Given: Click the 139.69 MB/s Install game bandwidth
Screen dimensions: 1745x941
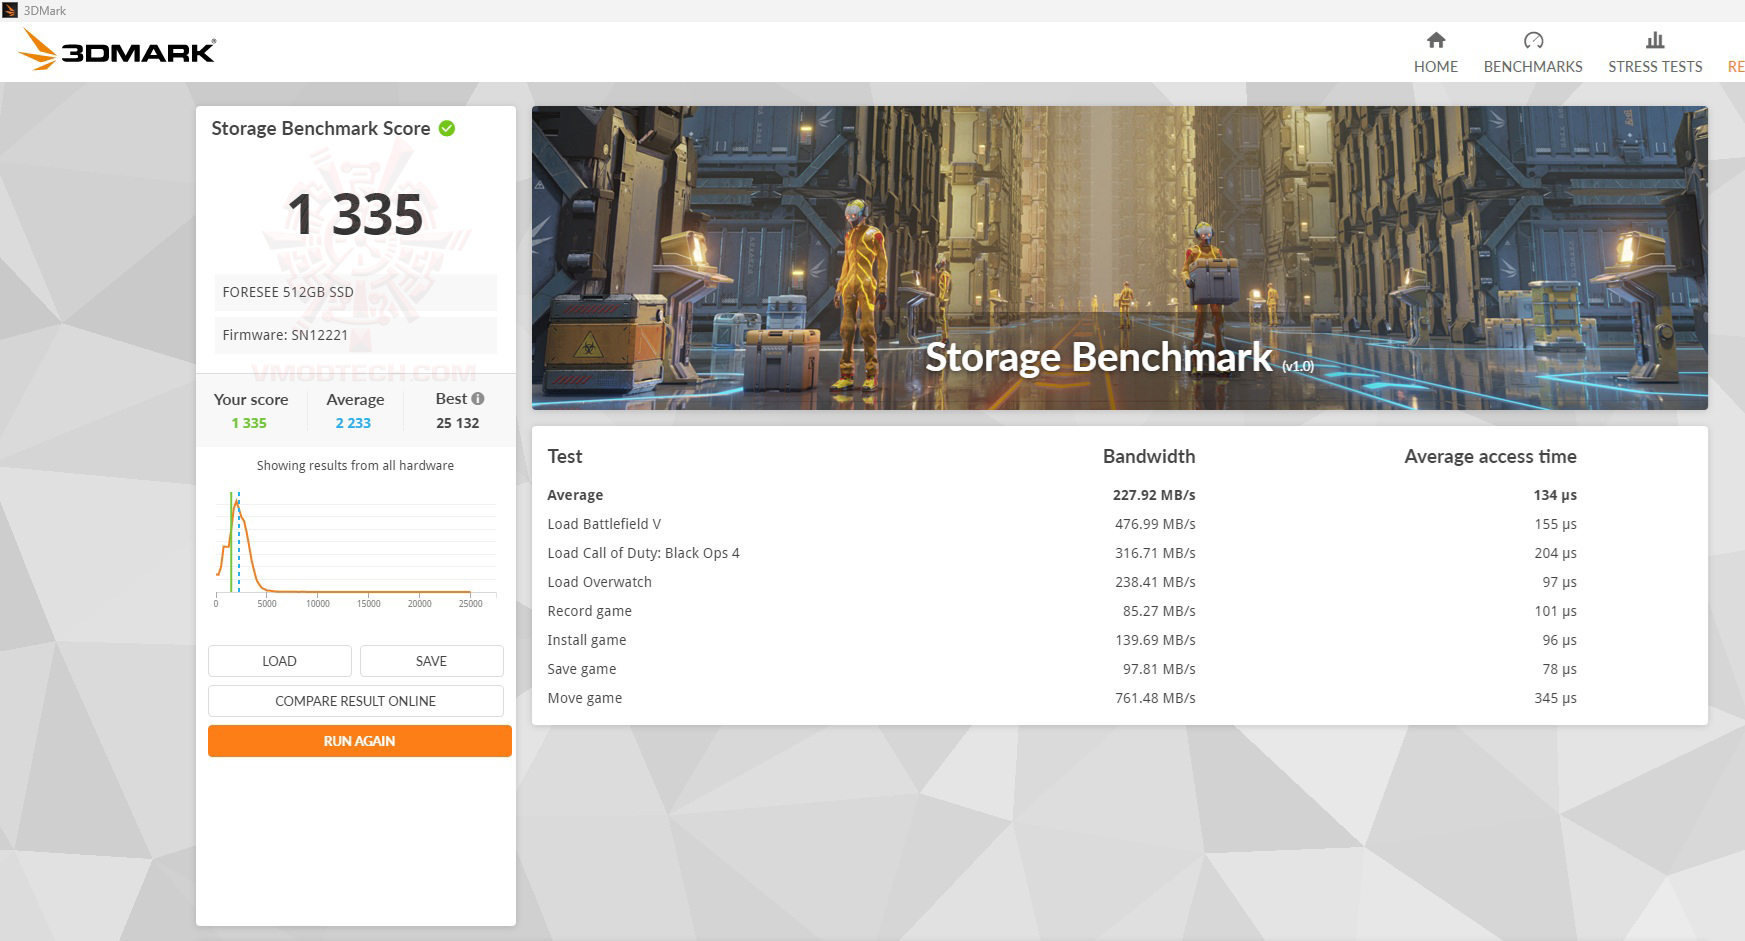Looking at the screenshot, I should (1155, 640).
